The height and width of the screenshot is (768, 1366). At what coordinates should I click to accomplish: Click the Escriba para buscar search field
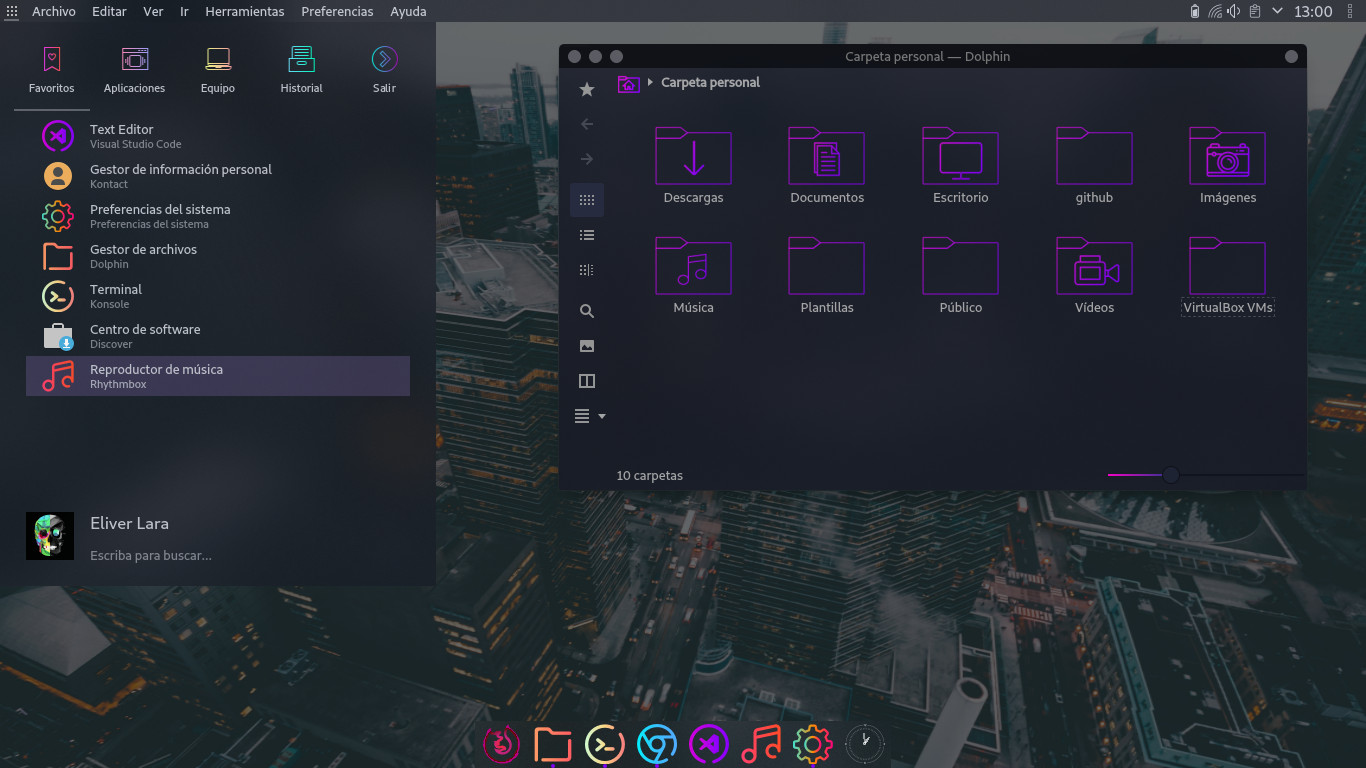pos(150,555)
